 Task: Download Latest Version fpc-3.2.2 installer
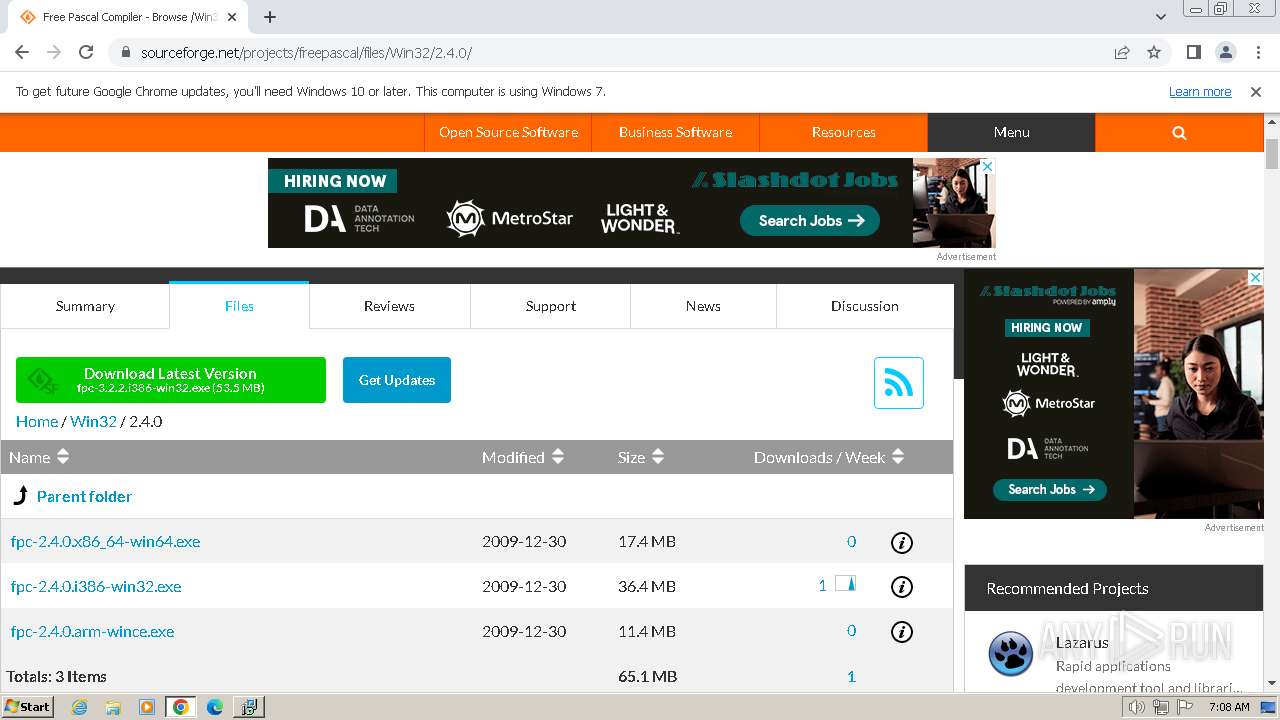[x=171, y=380]
